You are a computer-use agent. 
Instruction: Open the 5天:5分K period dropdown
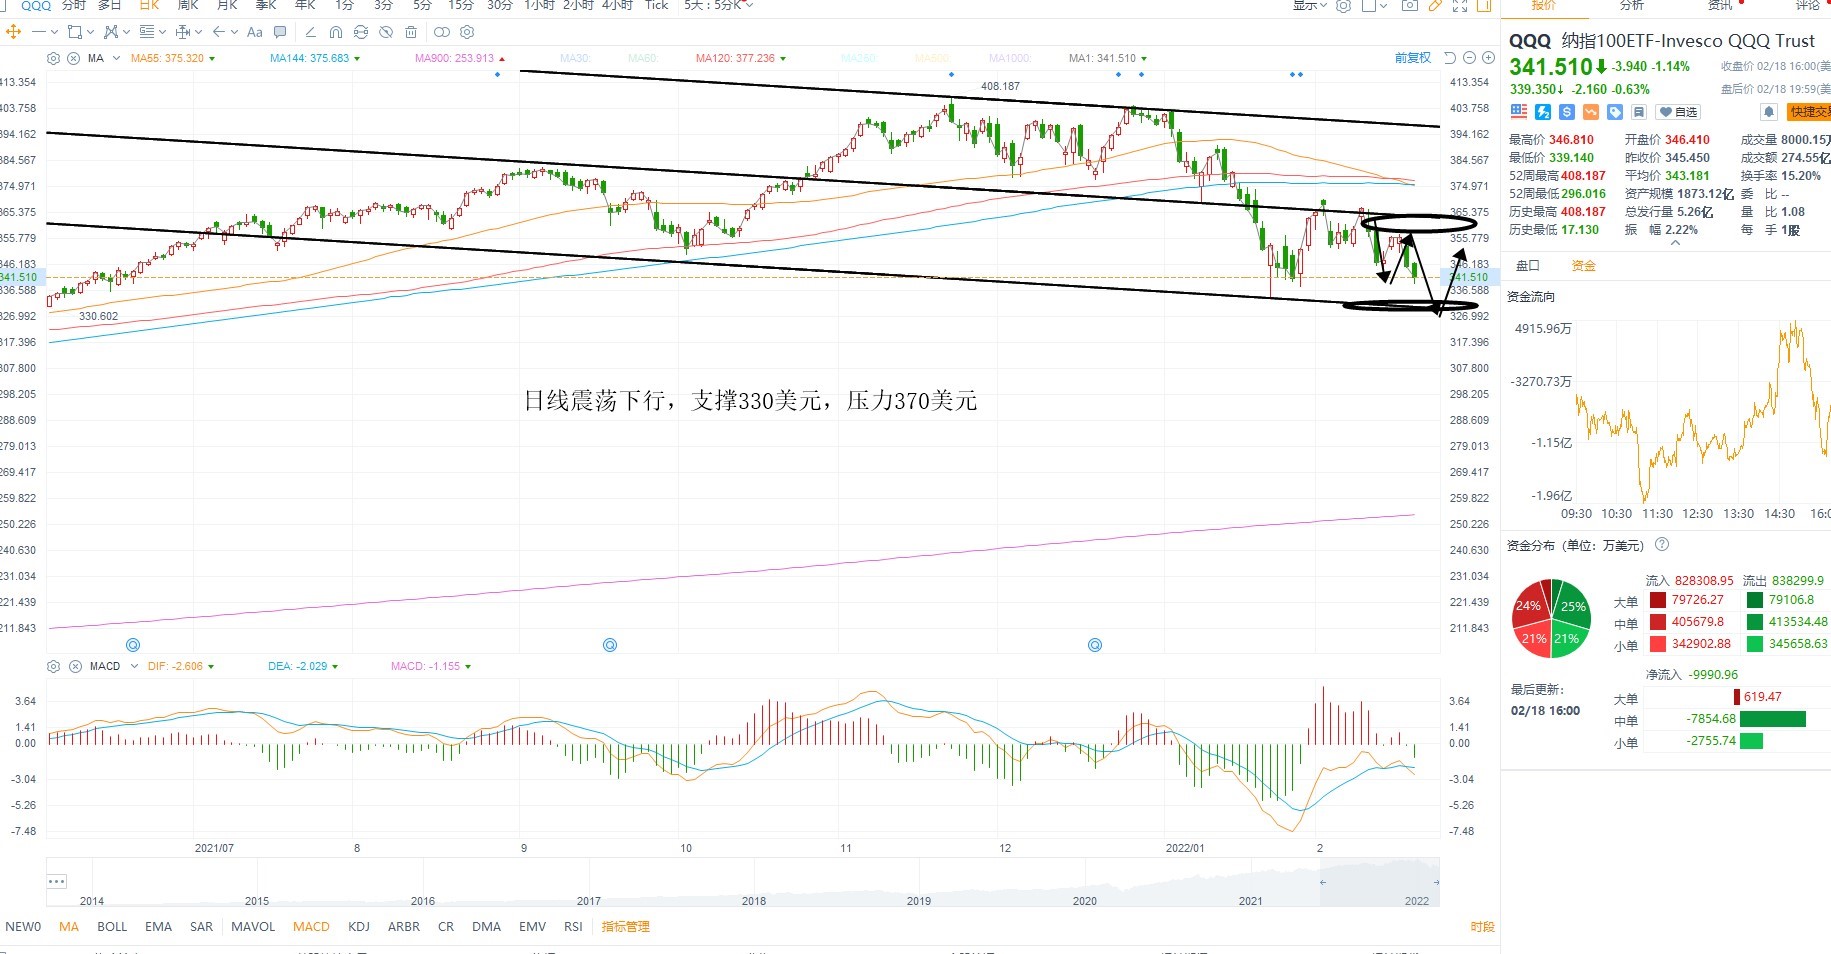(719, 5)
